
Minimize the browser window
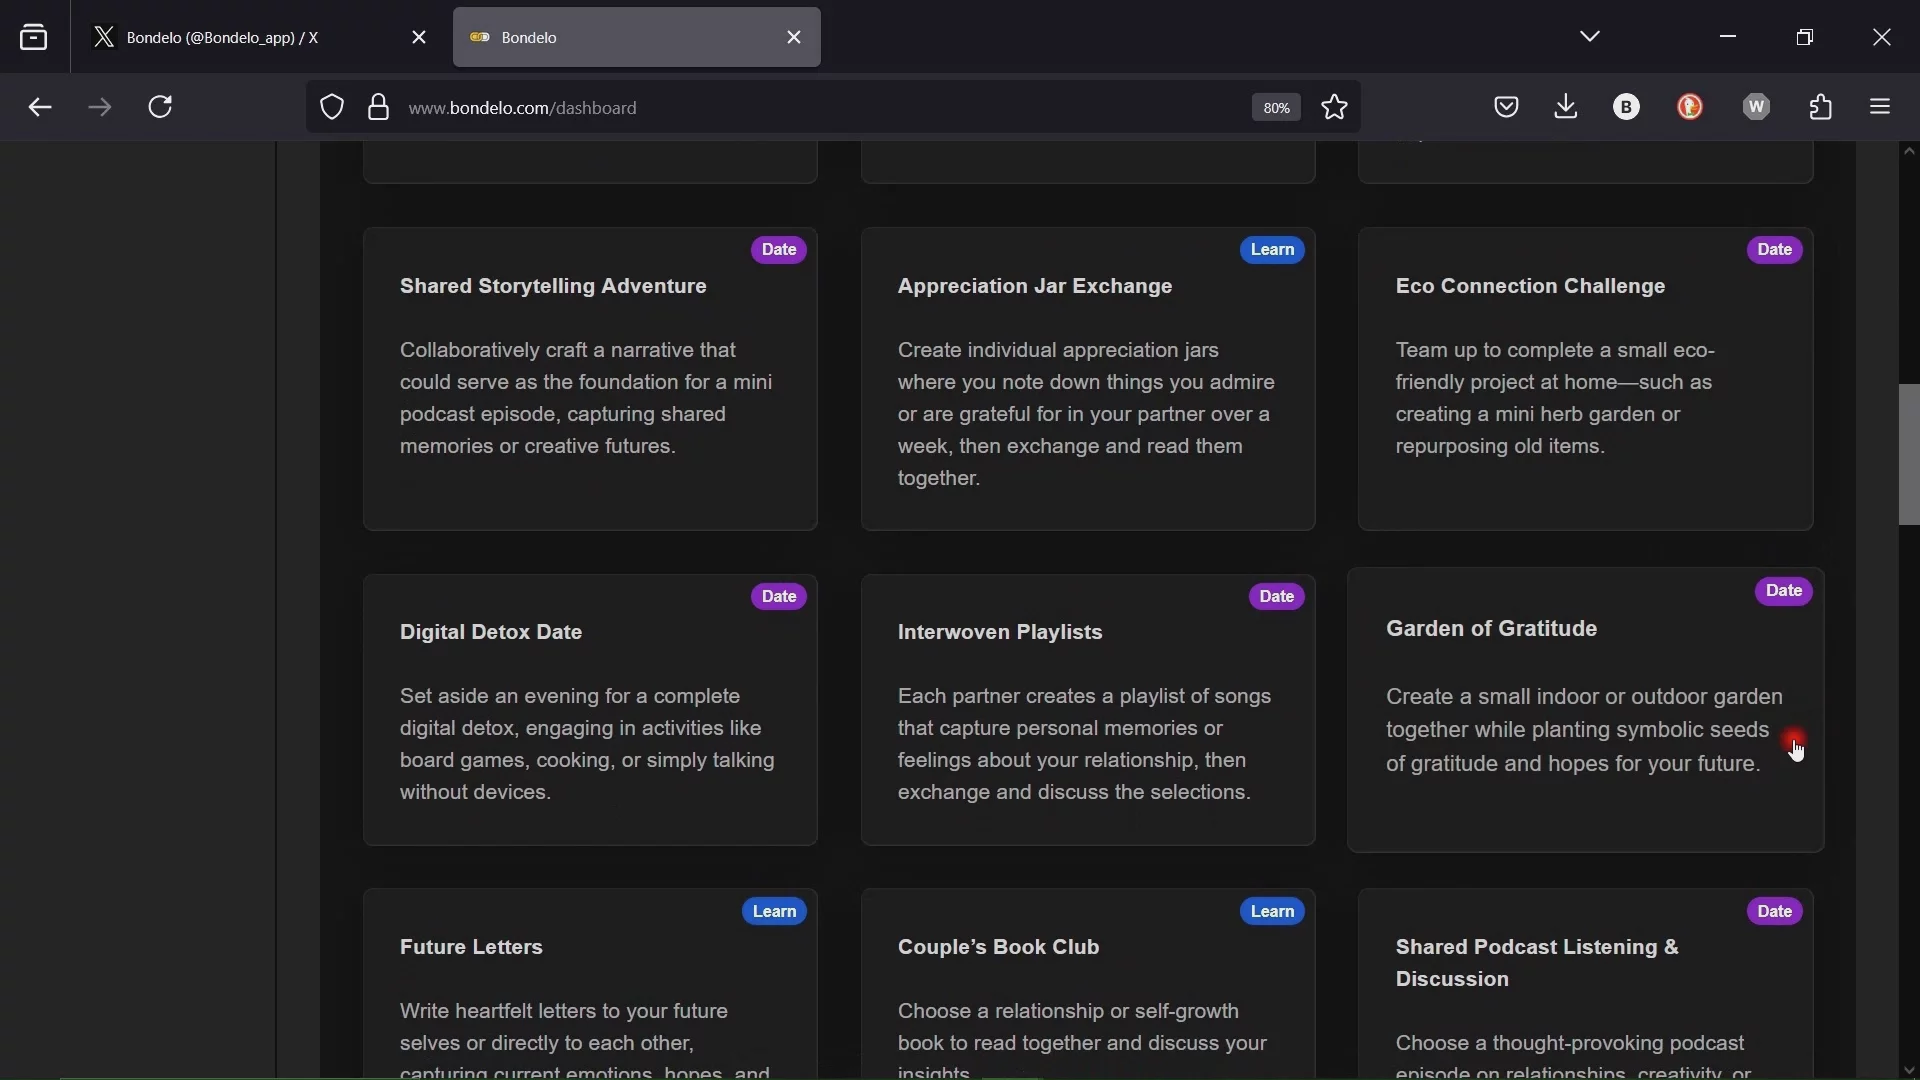tap(1729, 37)
